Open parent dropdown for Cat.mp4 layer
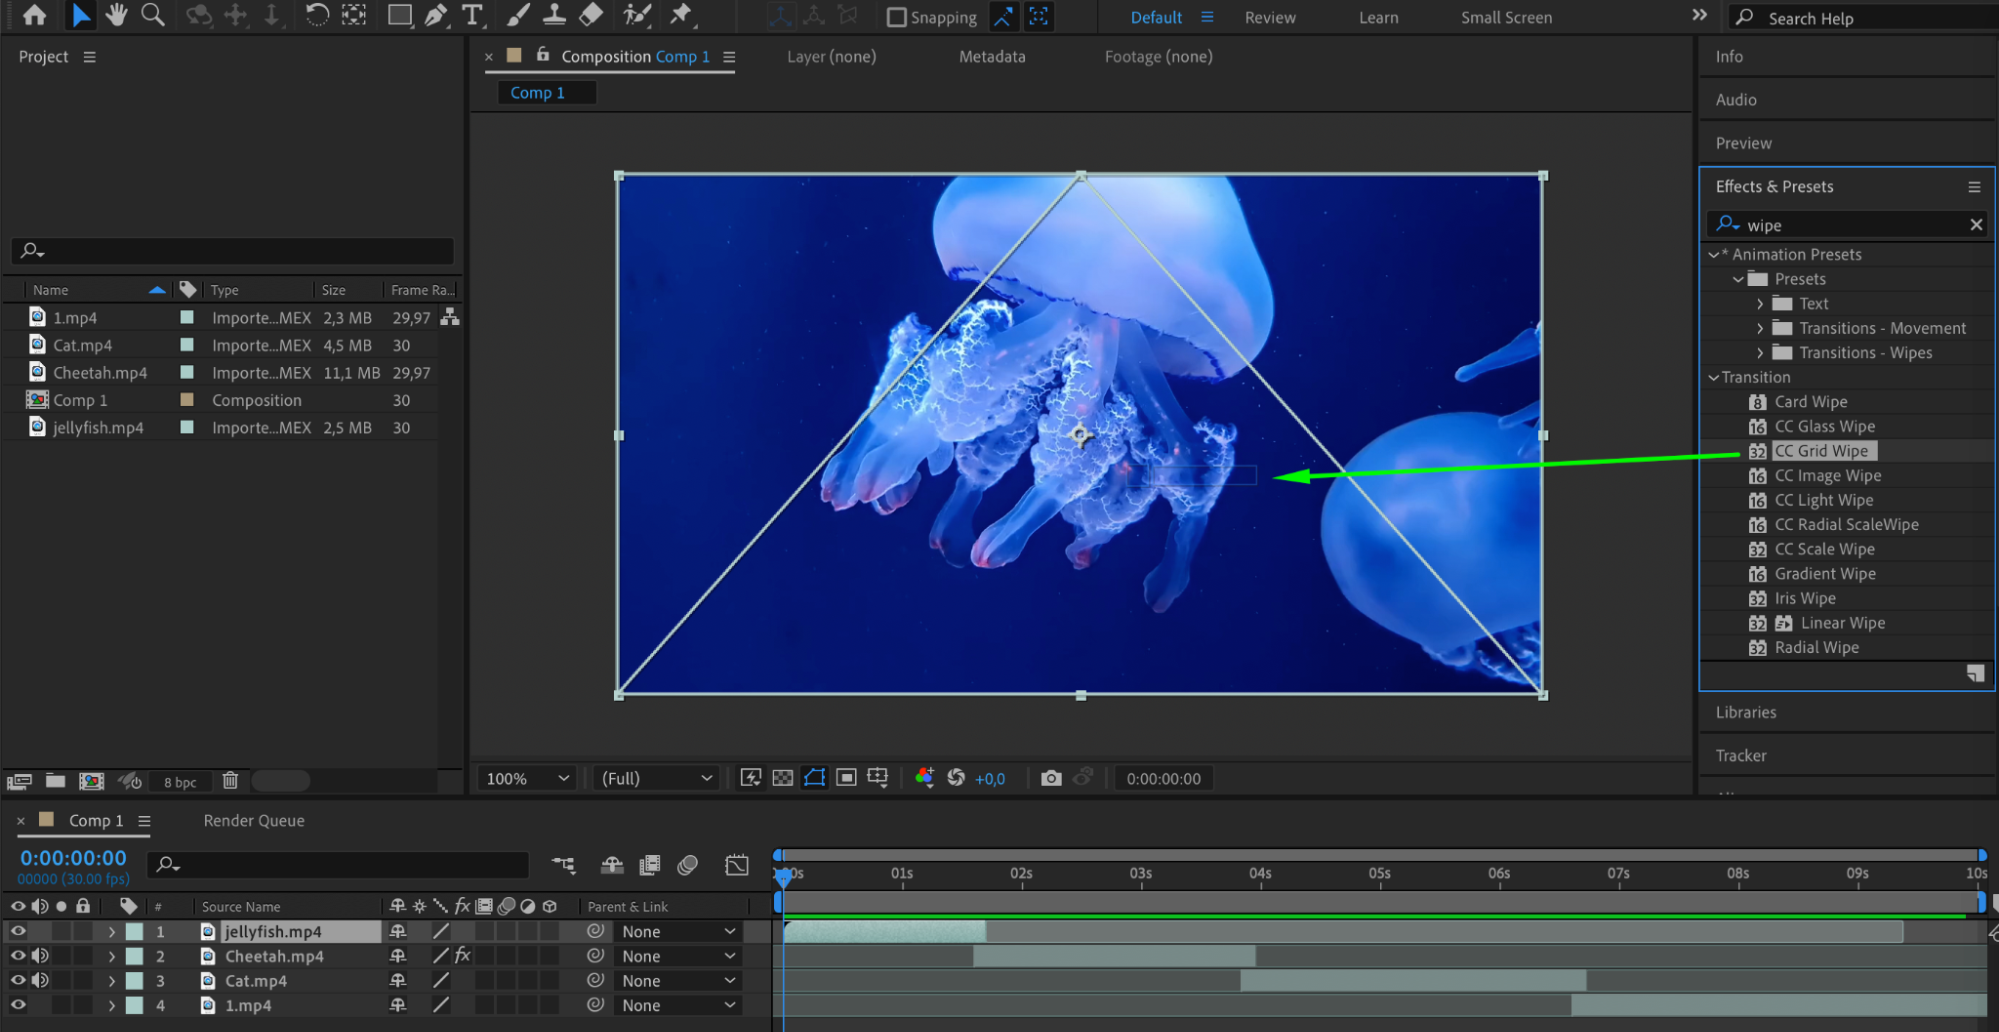Viewport: 1999px width, 1032px height. [x=678, y=981]
